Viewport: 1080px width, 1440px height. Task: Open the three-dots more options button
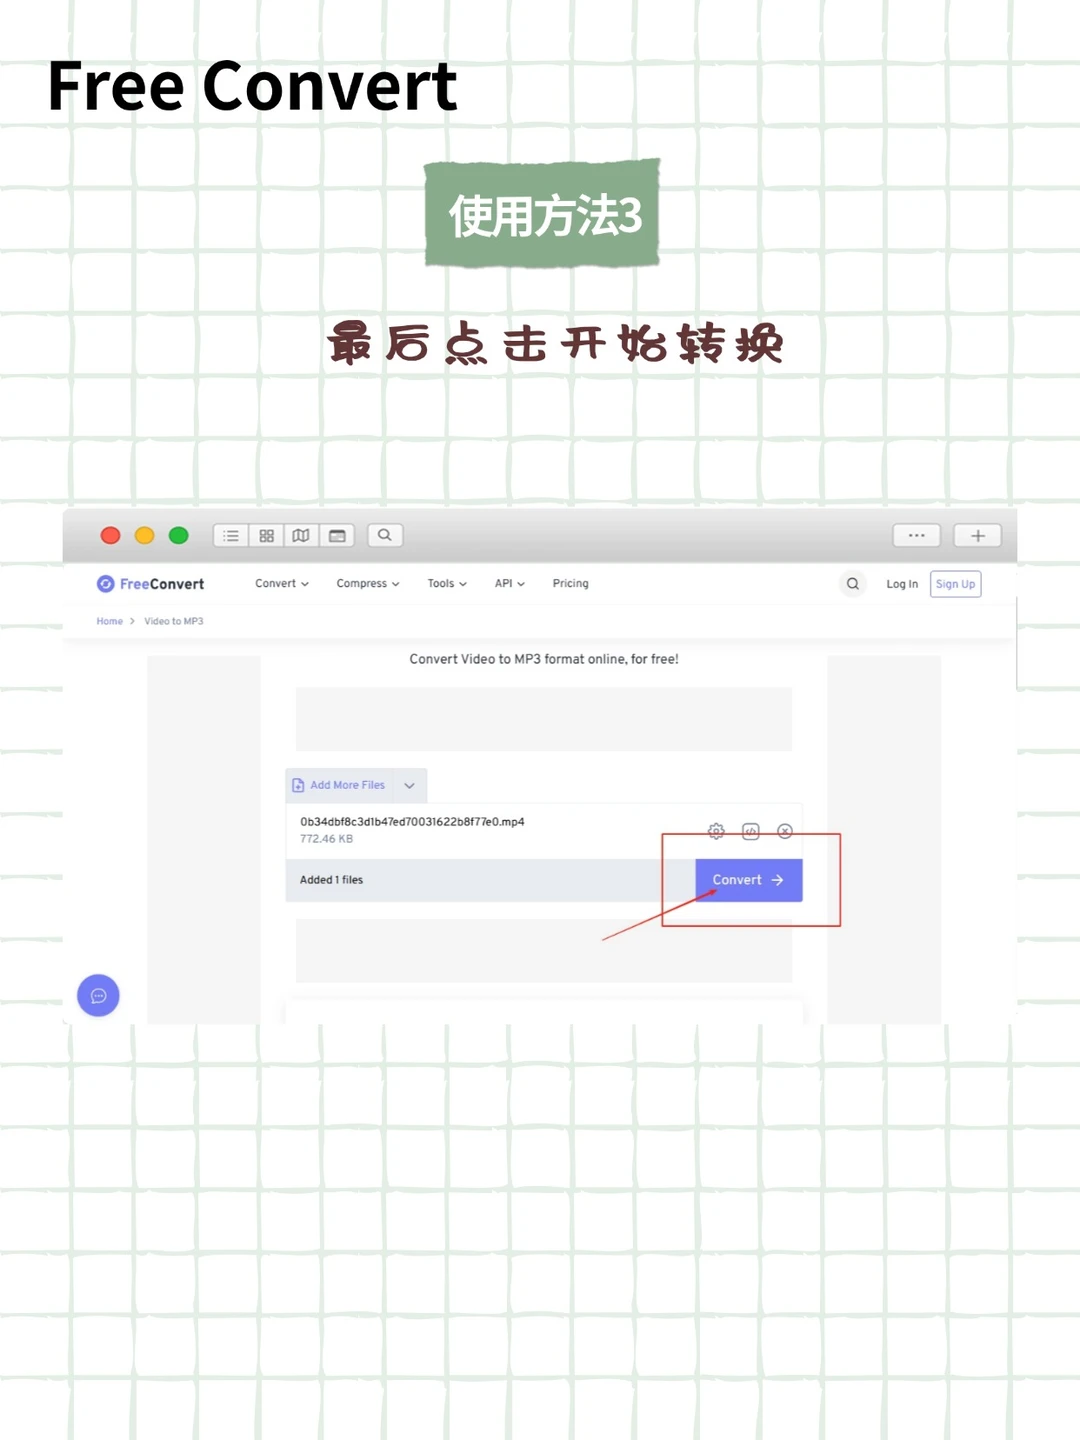(x=917, y=536)
